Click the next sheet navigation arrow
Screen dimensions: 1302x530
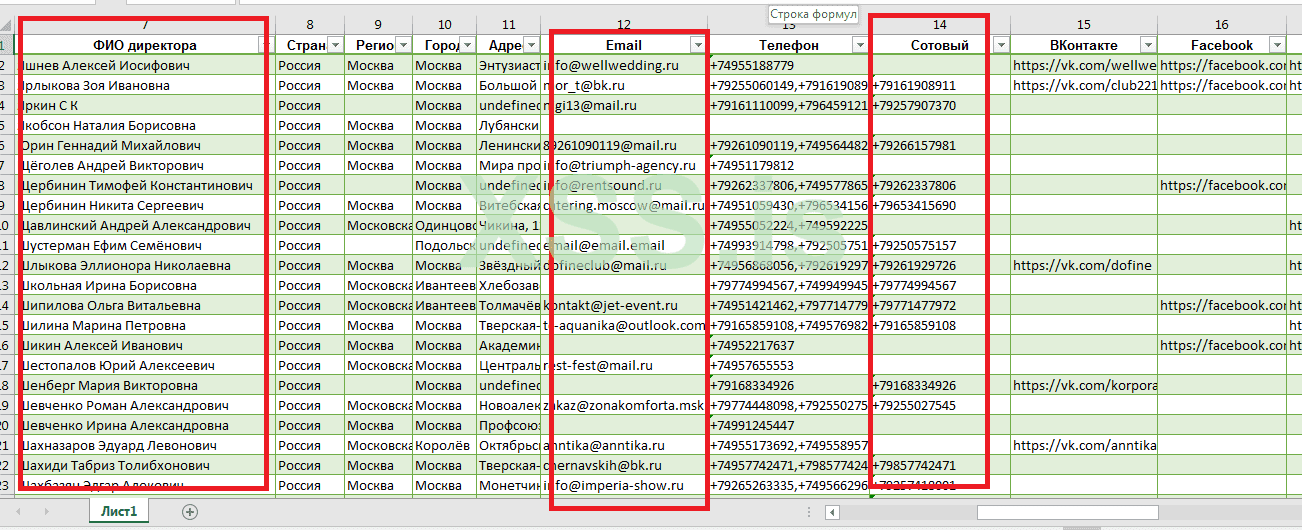pos(46,511)
